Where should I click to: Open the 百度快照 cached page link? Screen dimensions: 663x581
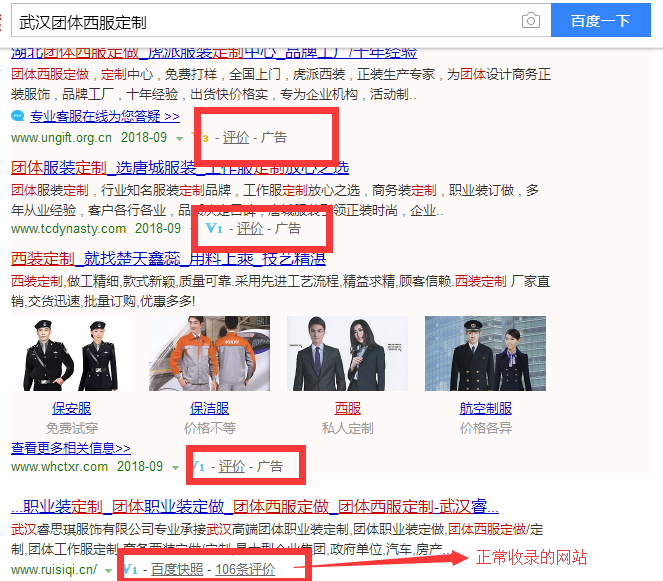pos(177,570)
